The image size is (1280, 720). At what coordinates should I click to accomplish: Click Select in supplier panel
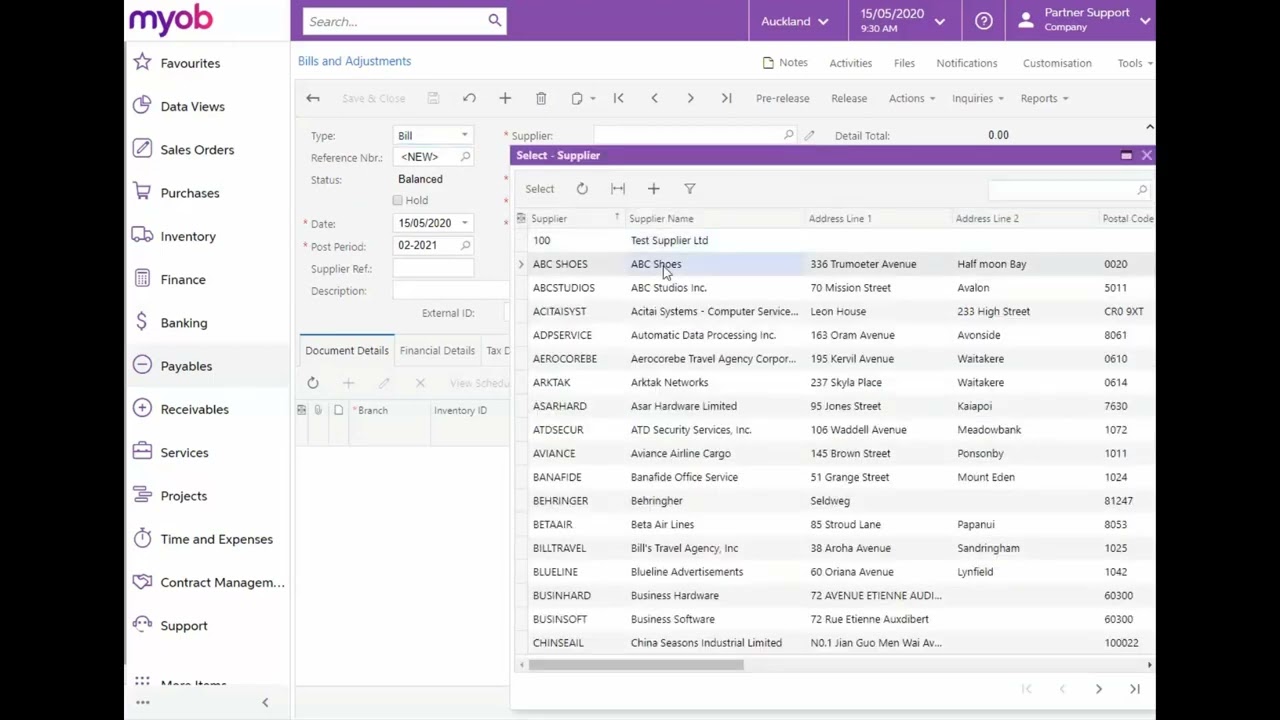[539, 188]
